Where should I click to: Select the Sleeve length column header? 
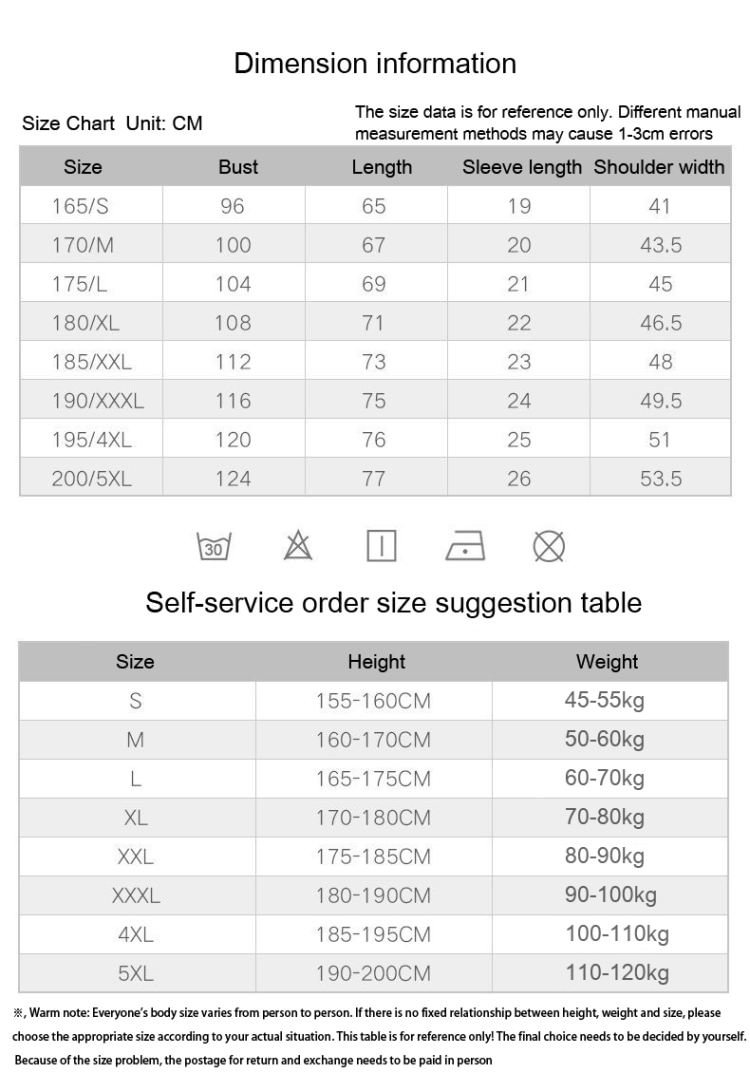coord(521,167)
